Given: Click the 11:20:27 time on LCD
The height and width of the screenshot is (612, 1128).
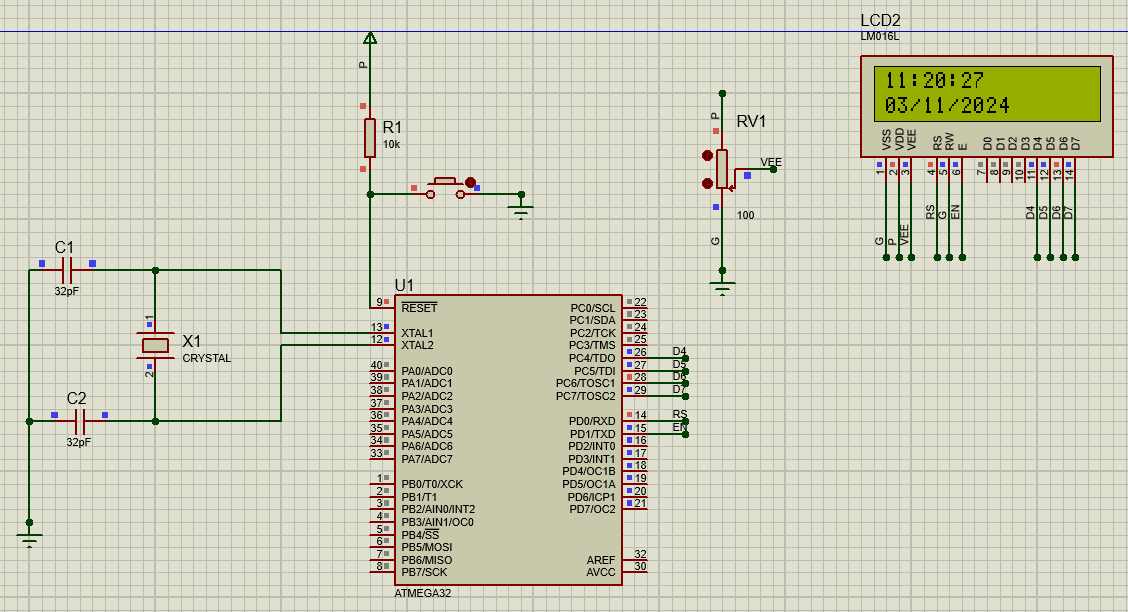Looking at the screenshot, I should (934, 81).
